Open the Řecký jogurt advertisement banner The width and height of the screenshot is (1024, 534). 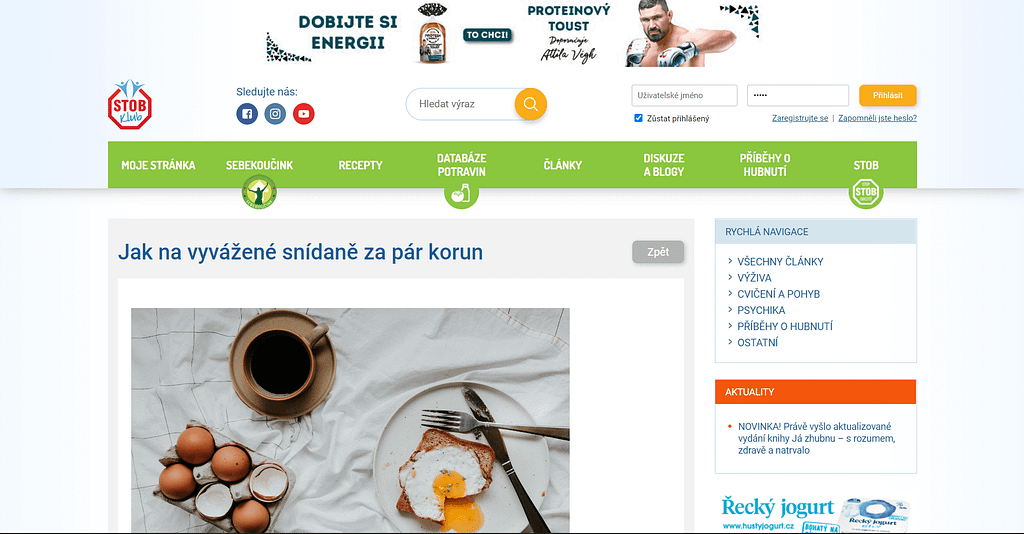click(816, 513)
